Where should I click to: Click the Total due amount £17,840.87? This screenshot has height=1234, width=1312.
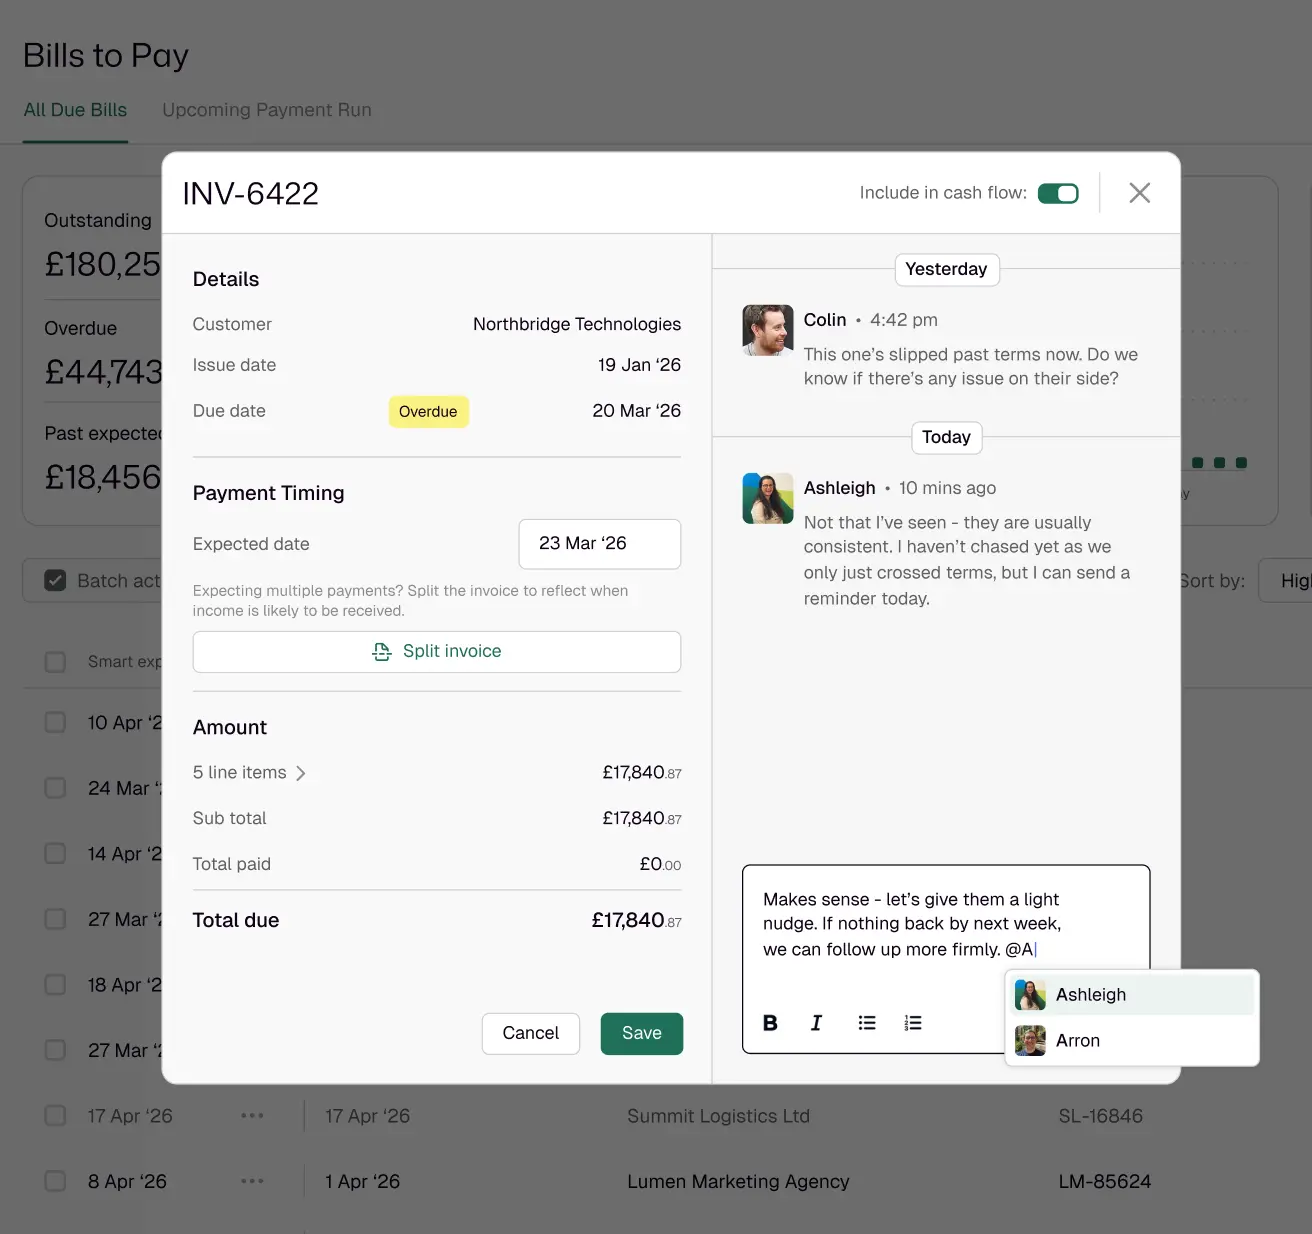click(x=636, y=920)
